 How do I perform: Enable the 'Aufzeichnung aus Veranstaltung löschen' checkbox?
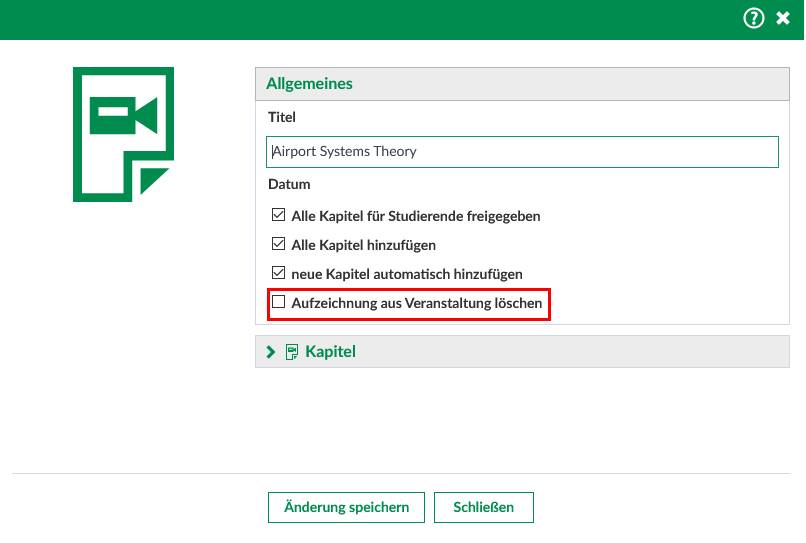pyautogui.click(x=279, y=302)
